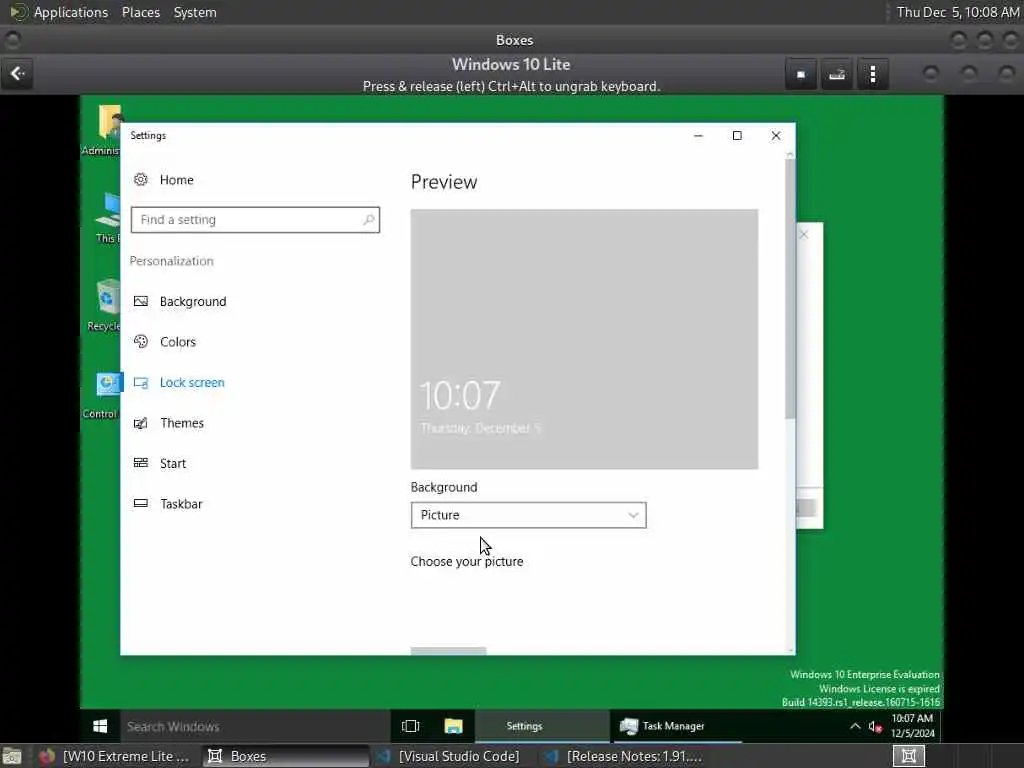Screen dimensions: 1024x768
Task: Switch to Visual Studio Code in panel
Action: 451,756
